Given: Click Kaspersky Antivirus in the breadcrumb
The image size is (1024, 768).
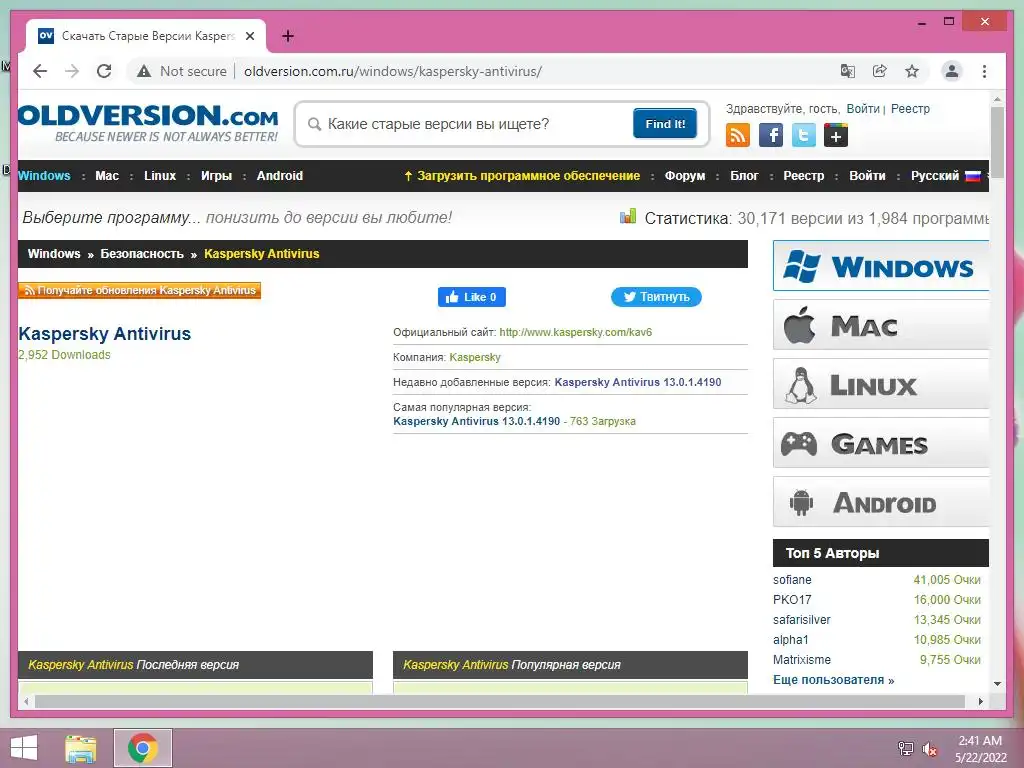Looking at the screenshot, I should click(261, 254).
